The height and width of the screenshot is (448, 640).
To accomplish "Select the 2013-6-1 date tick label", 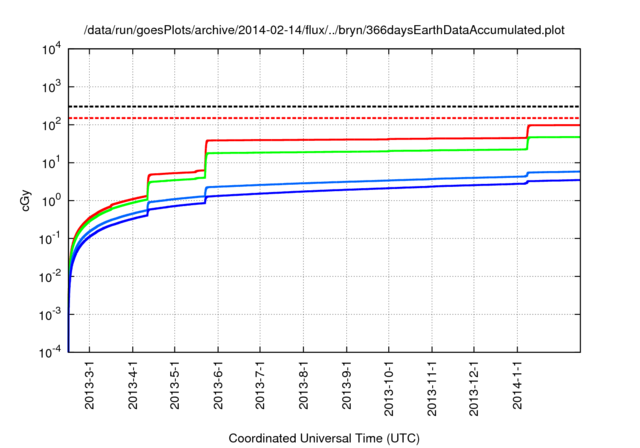I will pyautogui.click(x=218, y=386).
